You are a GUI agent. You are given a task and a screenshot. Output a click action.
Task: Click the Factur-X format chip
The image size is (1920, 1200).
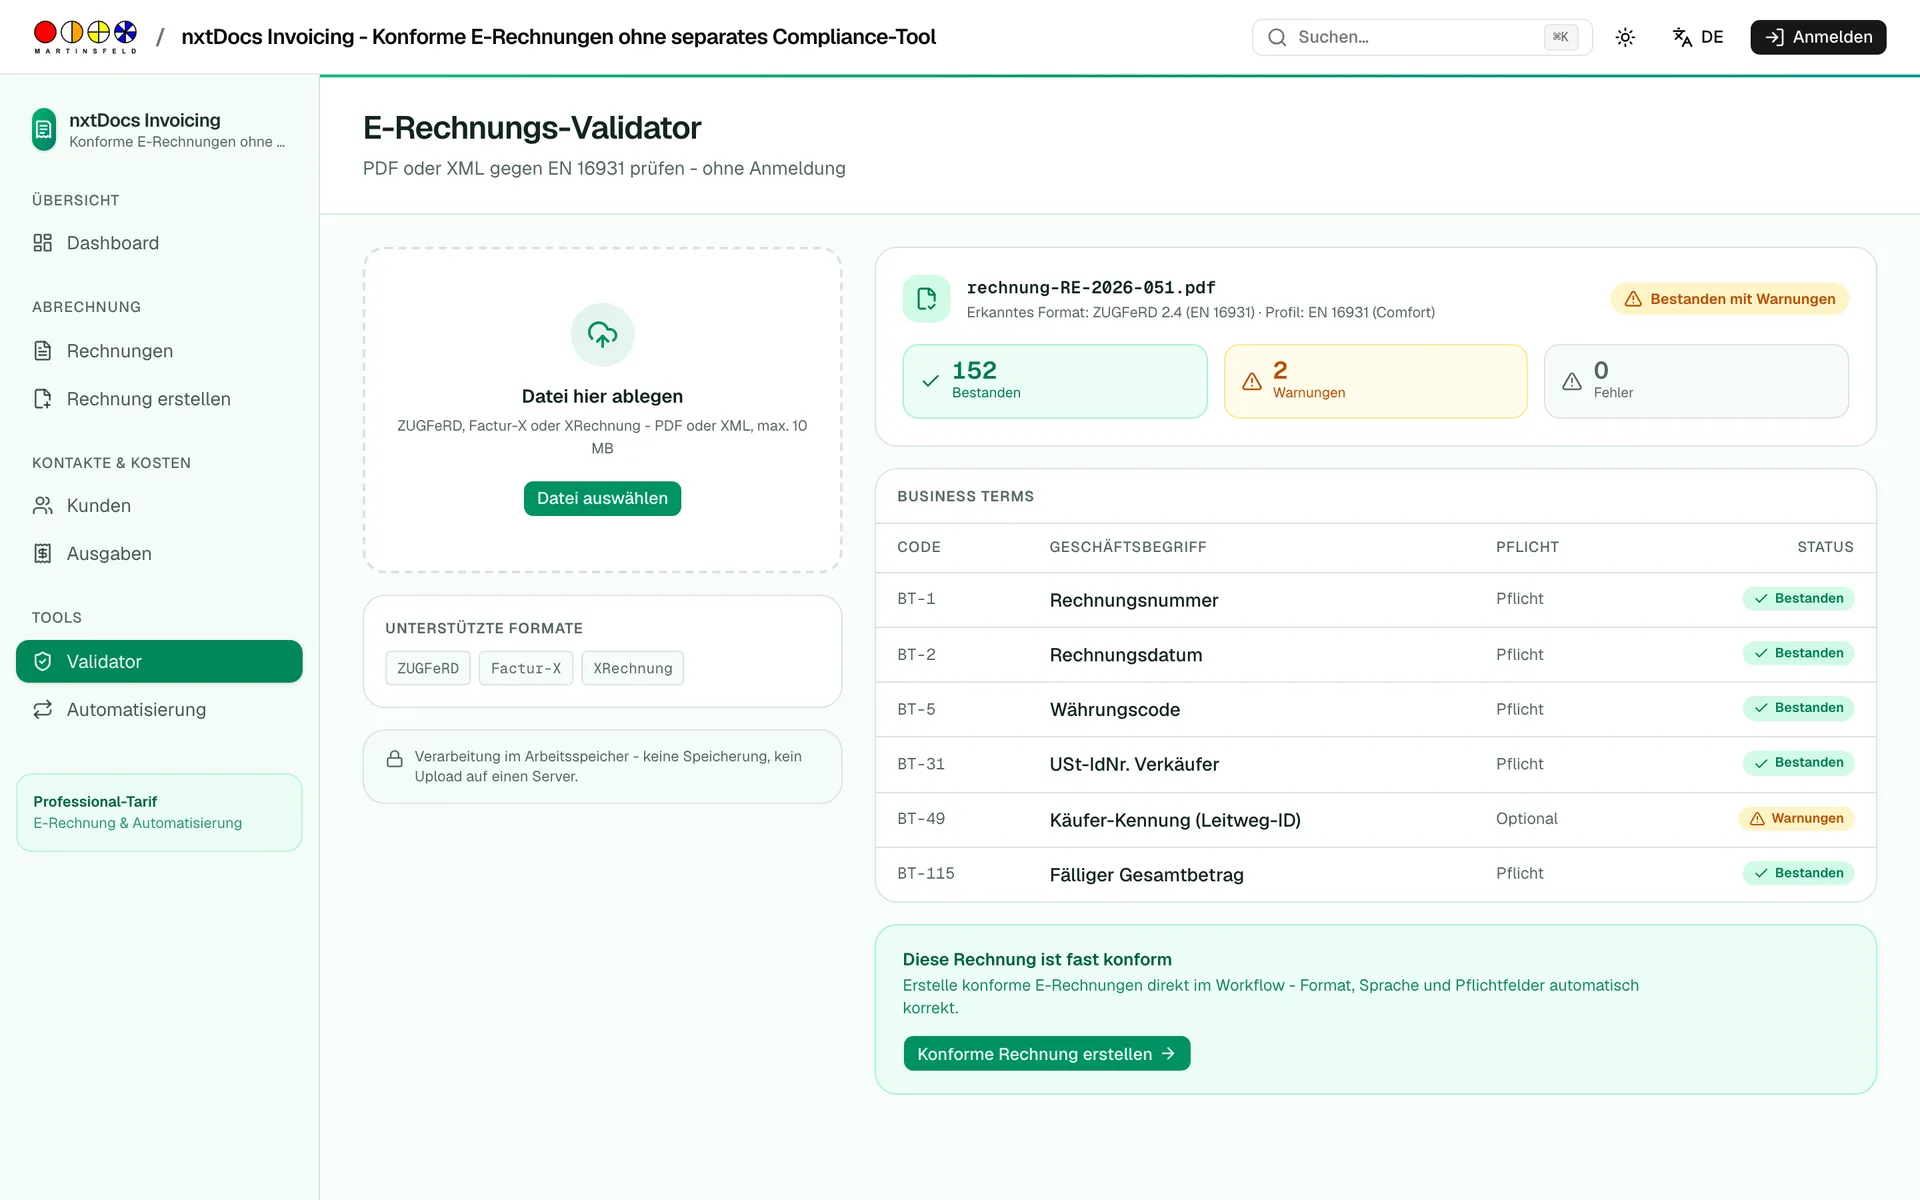coord(526,668)
